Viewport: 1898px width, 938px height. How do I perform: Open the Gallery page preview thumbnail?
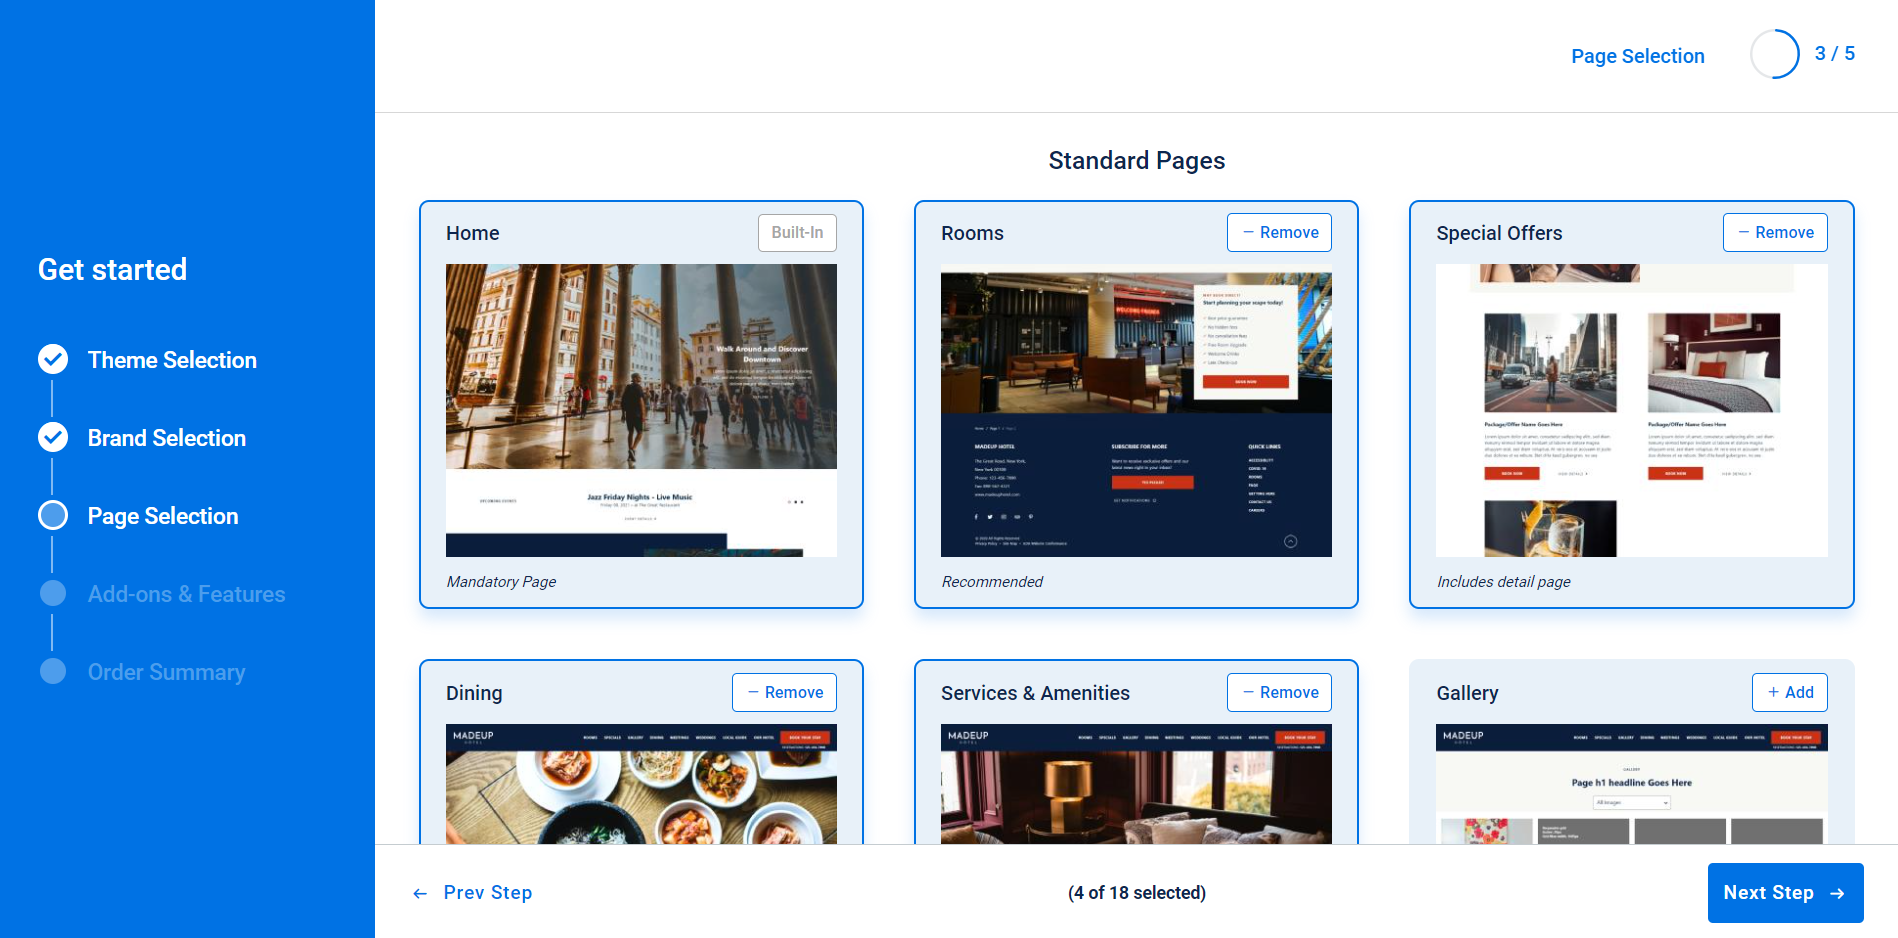1632,784
